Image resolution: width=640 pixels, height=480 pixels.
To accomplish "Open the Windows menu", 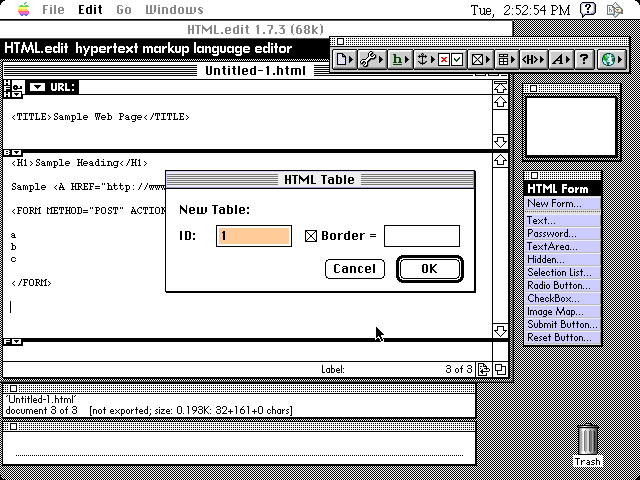I will pos(174,10).
